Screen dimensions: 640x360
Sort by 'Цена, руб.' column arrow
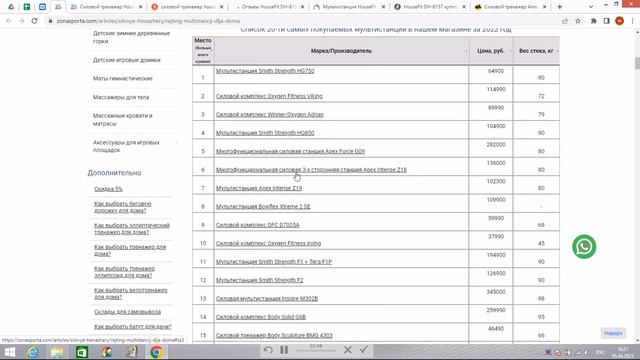click(510, 51)
